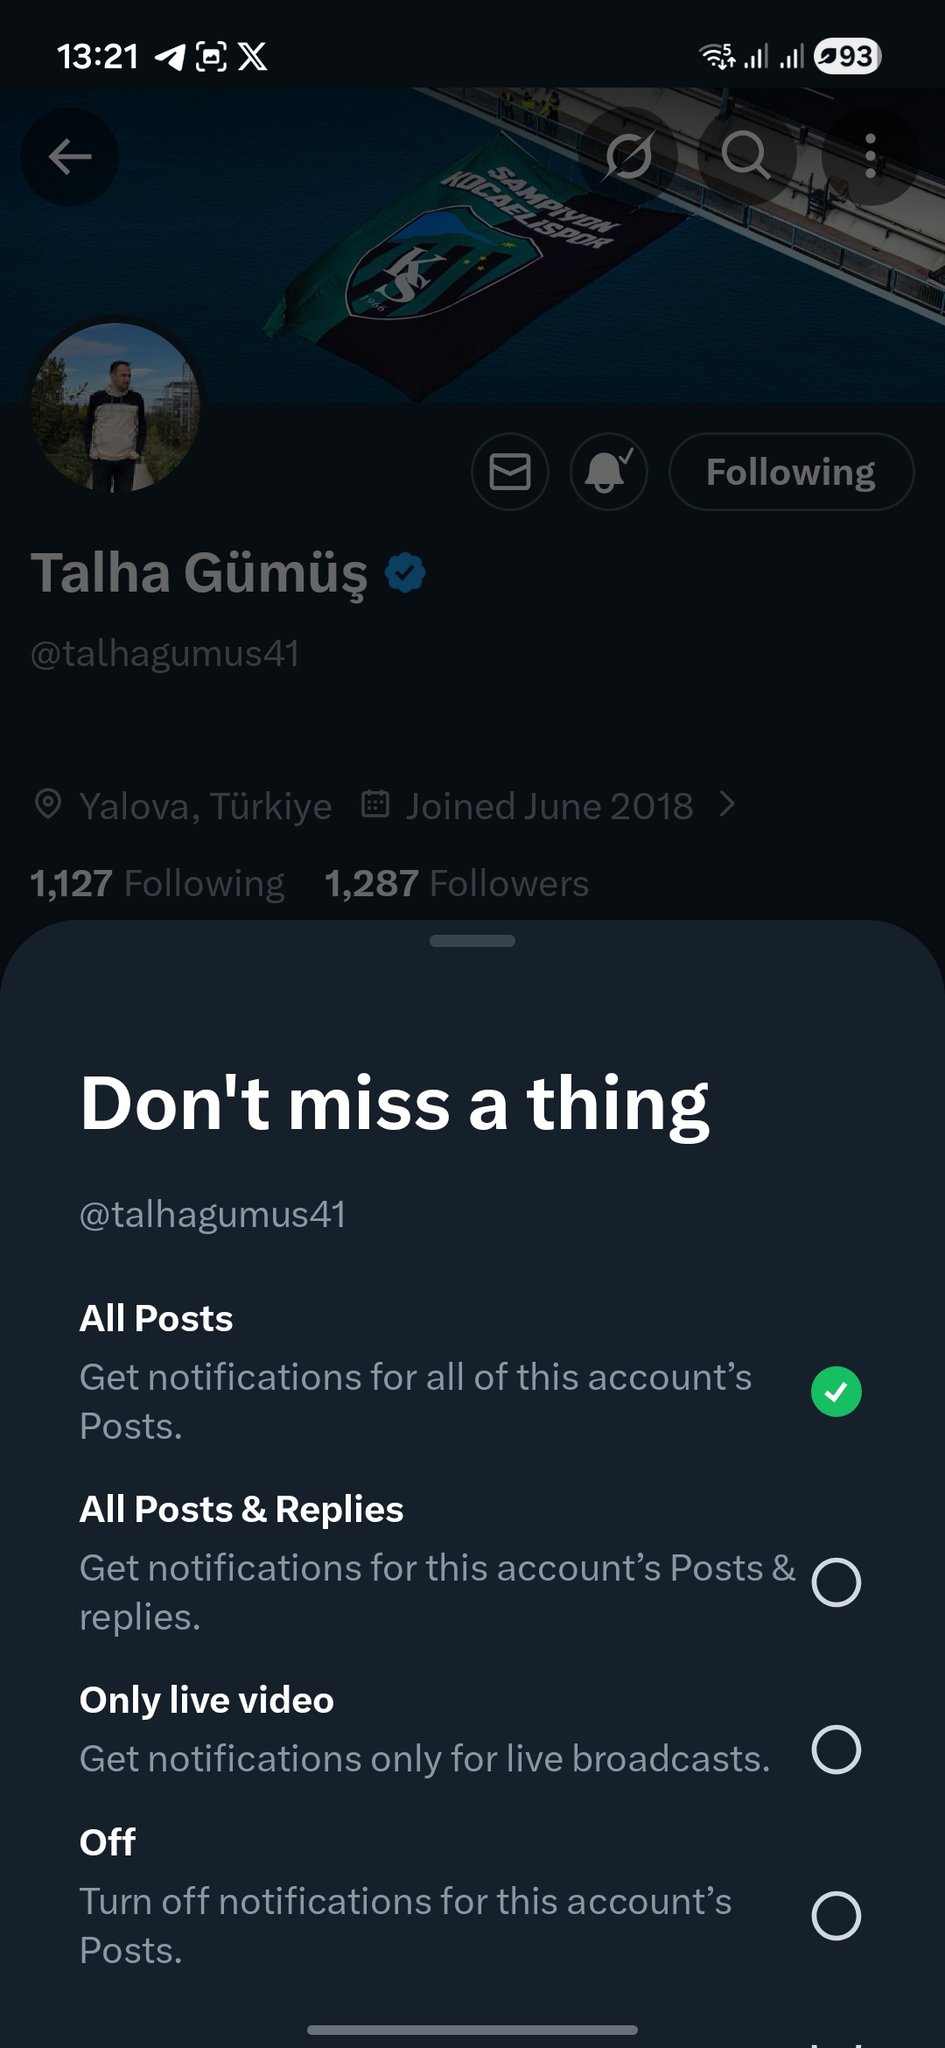Tap the blue verified badge
The width and height of the screenshot is (945, 2048).
pyautogui.click(x=406, y=573)
